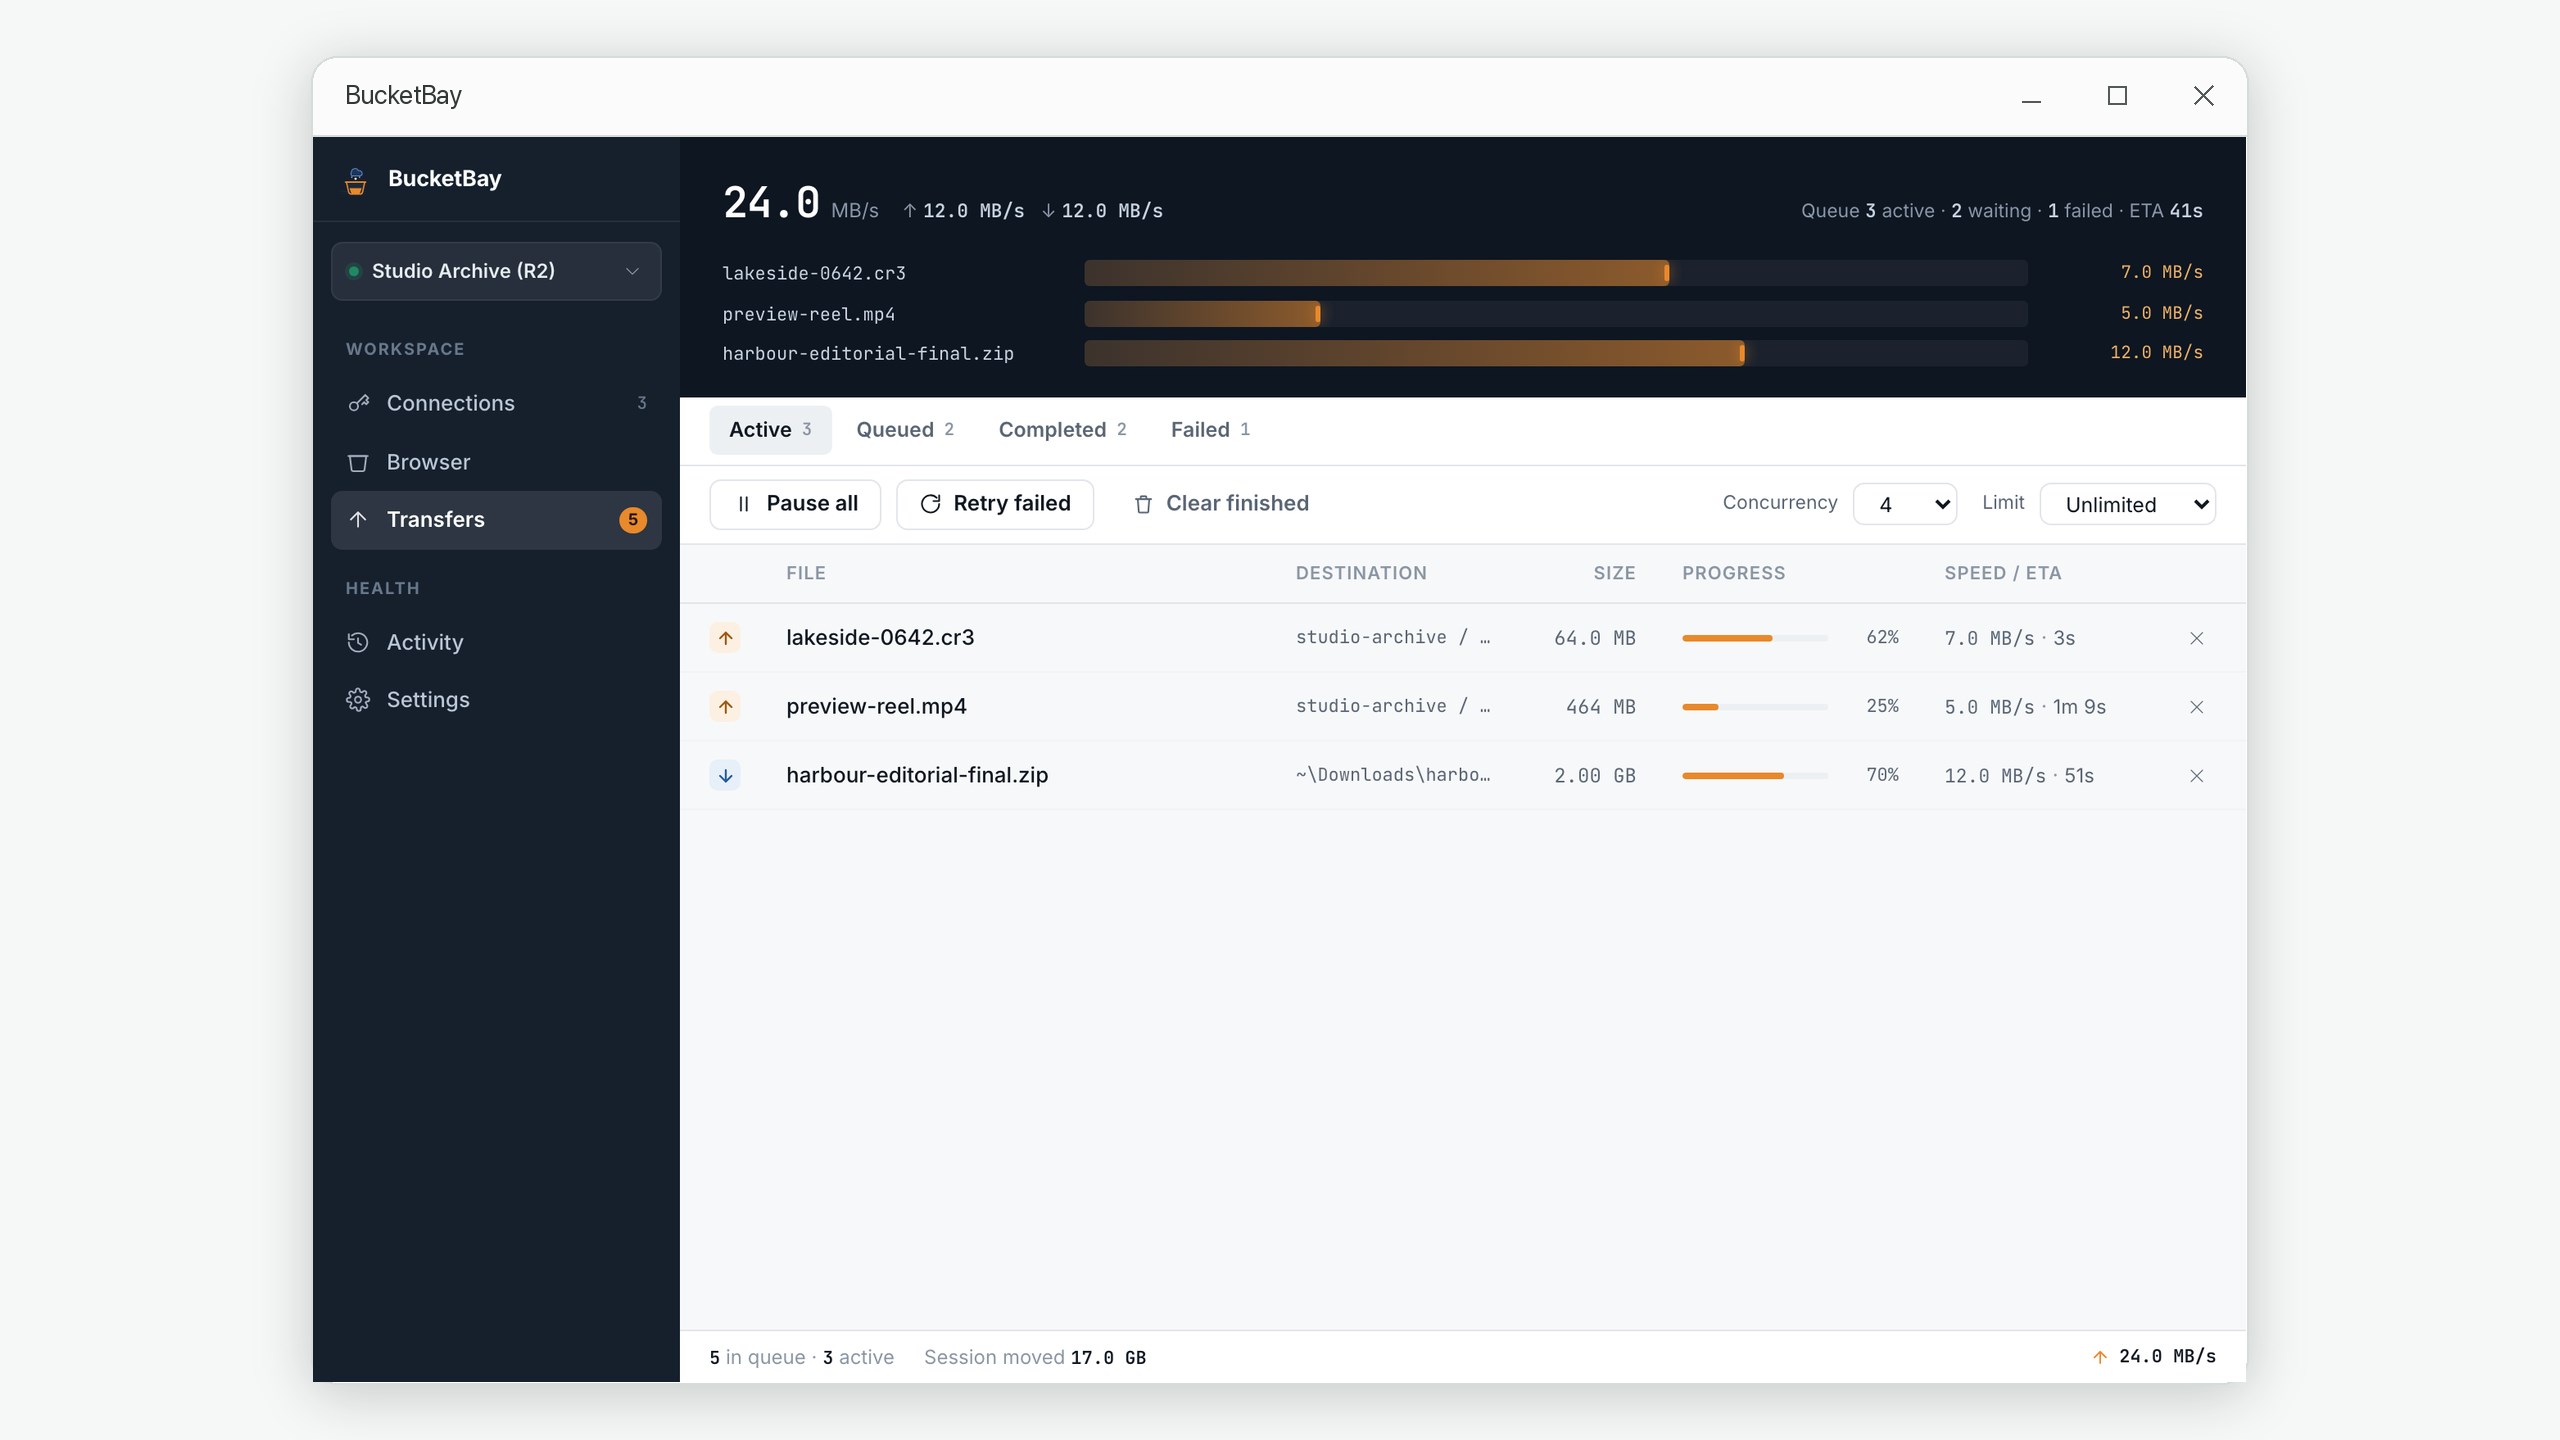Click the orange 5 badge on Transfers

[633, 520]
